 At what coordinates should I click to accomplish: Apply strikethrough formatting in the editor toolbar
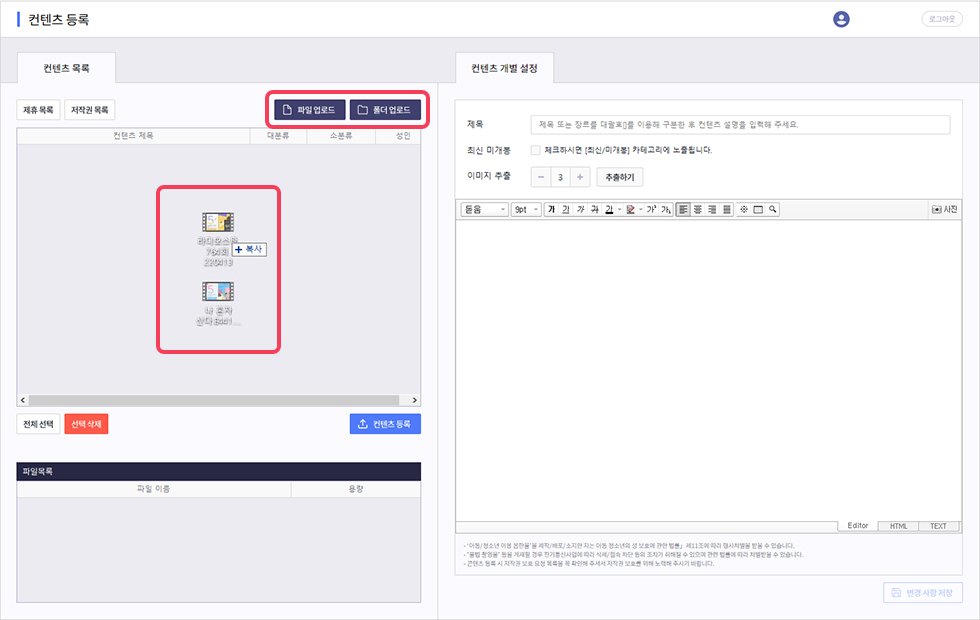(x=595, y=209)
